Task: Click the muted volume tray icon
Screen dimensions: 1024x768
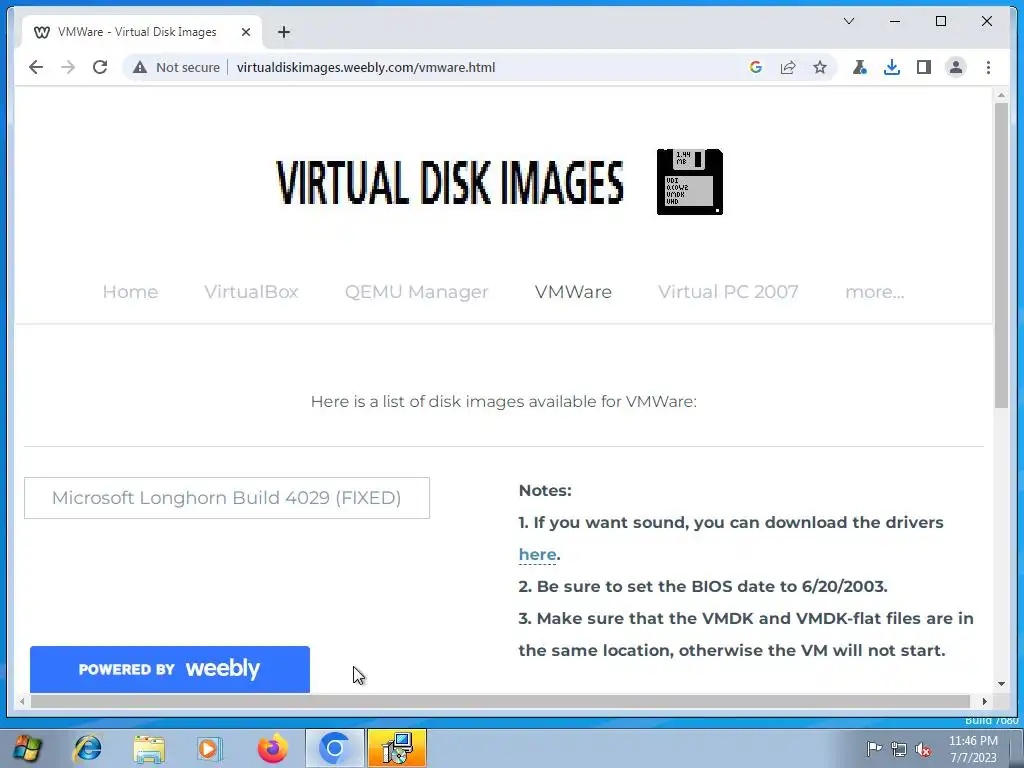Action: point(923,749)
